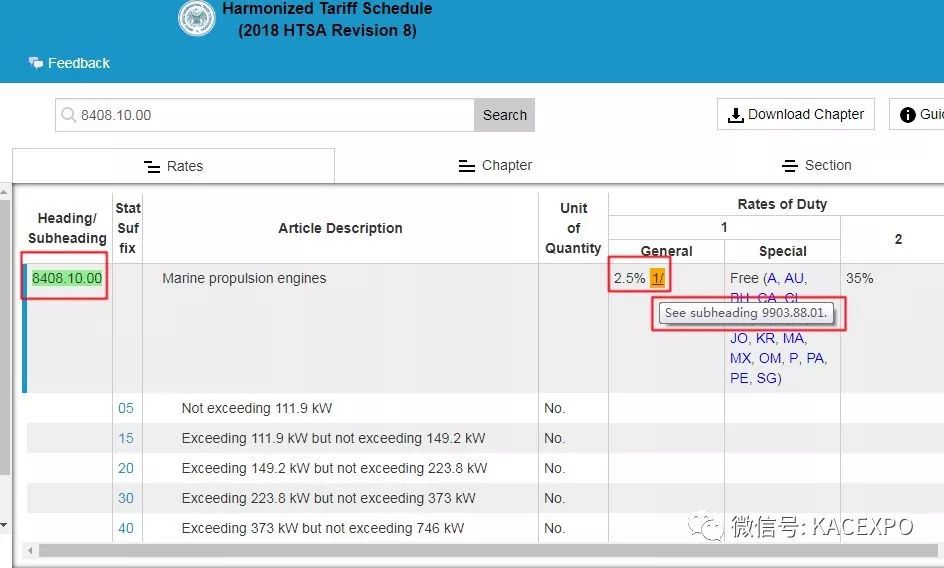Click the speech bubble Feedback icon
Screen dimensions: 944x568
(36, 63)
